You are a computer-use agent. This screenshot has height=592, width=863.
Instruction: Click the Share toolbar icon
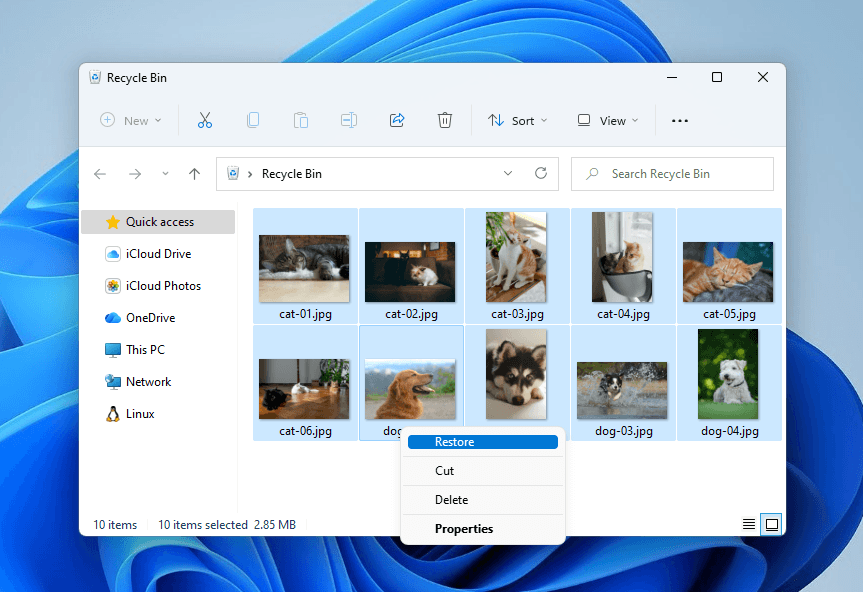(x=397, y=120)
